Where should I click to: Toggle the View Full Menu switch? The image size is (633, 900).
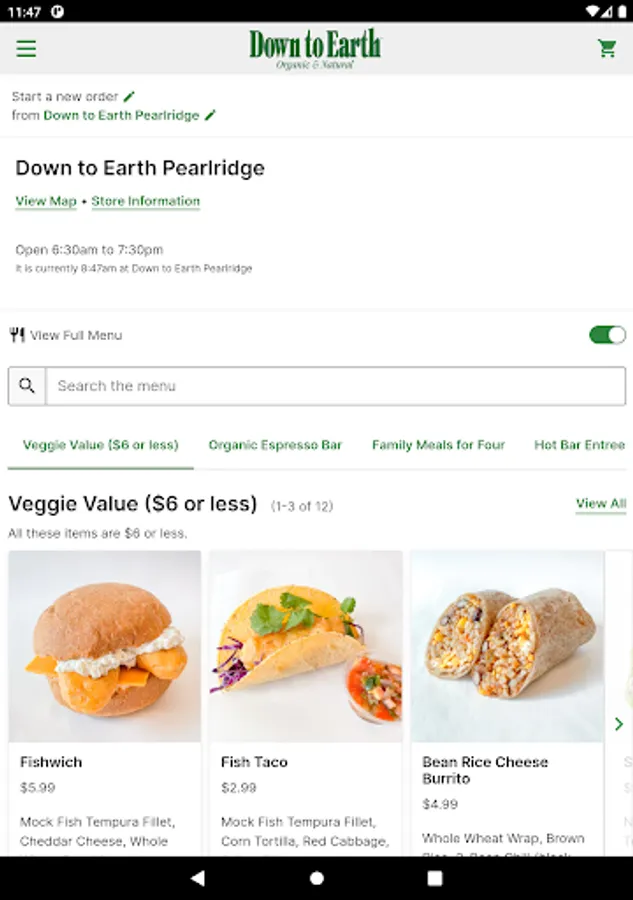click(x=607, y=334)
